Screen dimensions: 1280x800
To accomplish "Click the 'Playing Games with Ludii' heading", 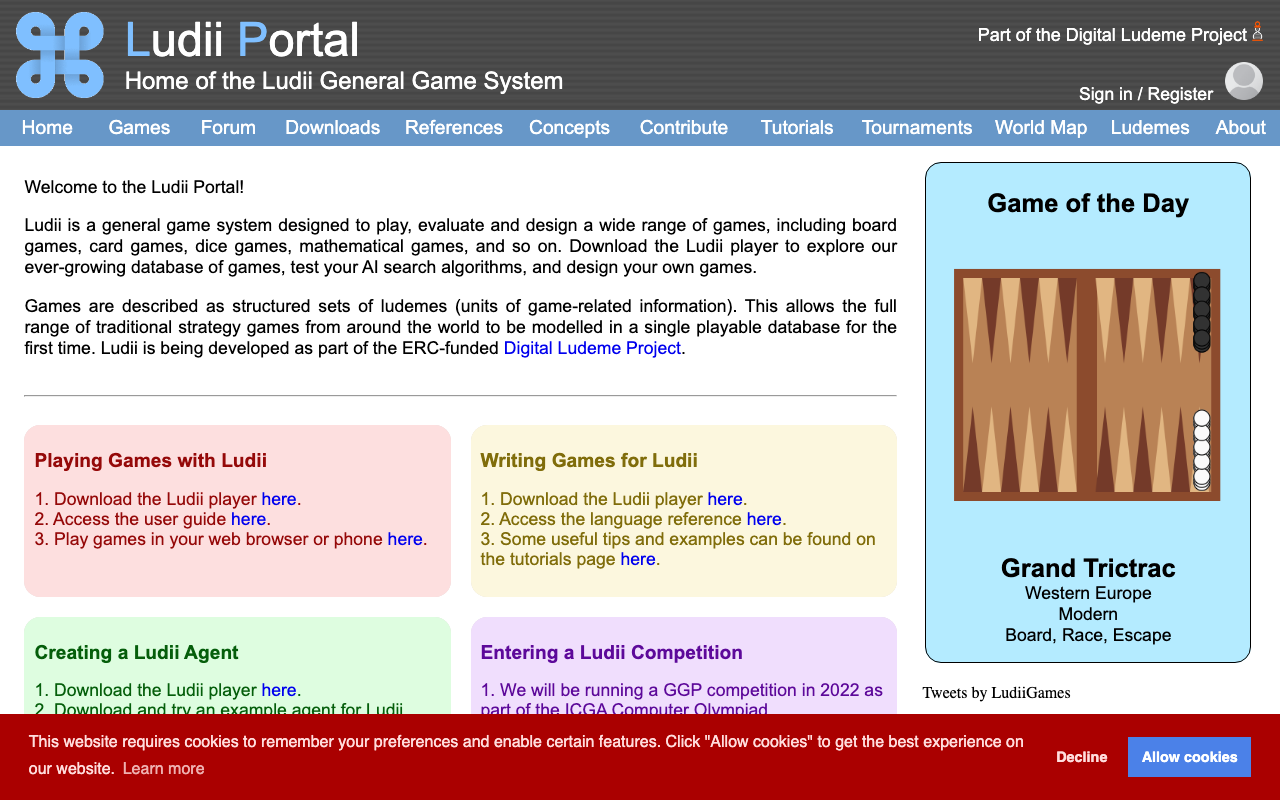I will coord(151,461).
